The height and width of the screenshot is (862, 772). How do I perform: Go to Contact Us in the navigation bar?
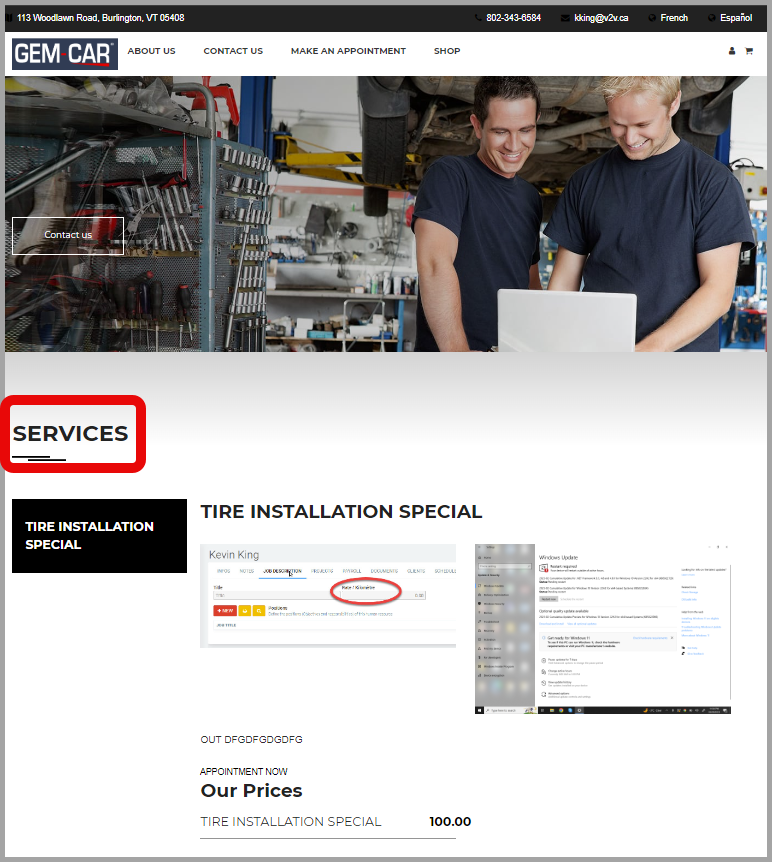pyautogui.click(x=233, y=51)
